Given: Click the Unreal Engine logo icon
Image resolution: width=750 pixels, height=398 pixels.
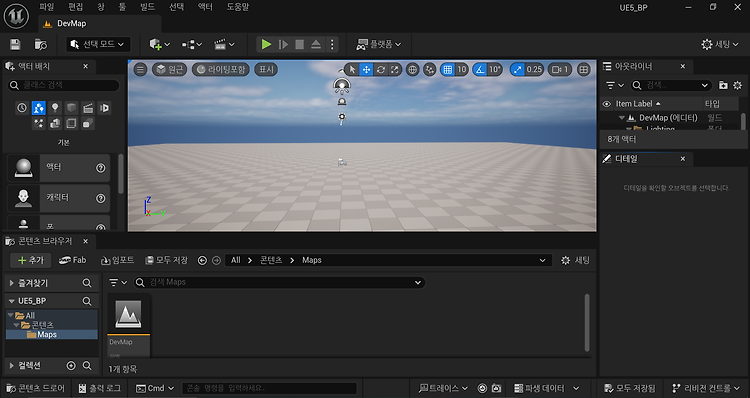Looking at the screenshot, I should pyautogui.click(x=16, y=15).
